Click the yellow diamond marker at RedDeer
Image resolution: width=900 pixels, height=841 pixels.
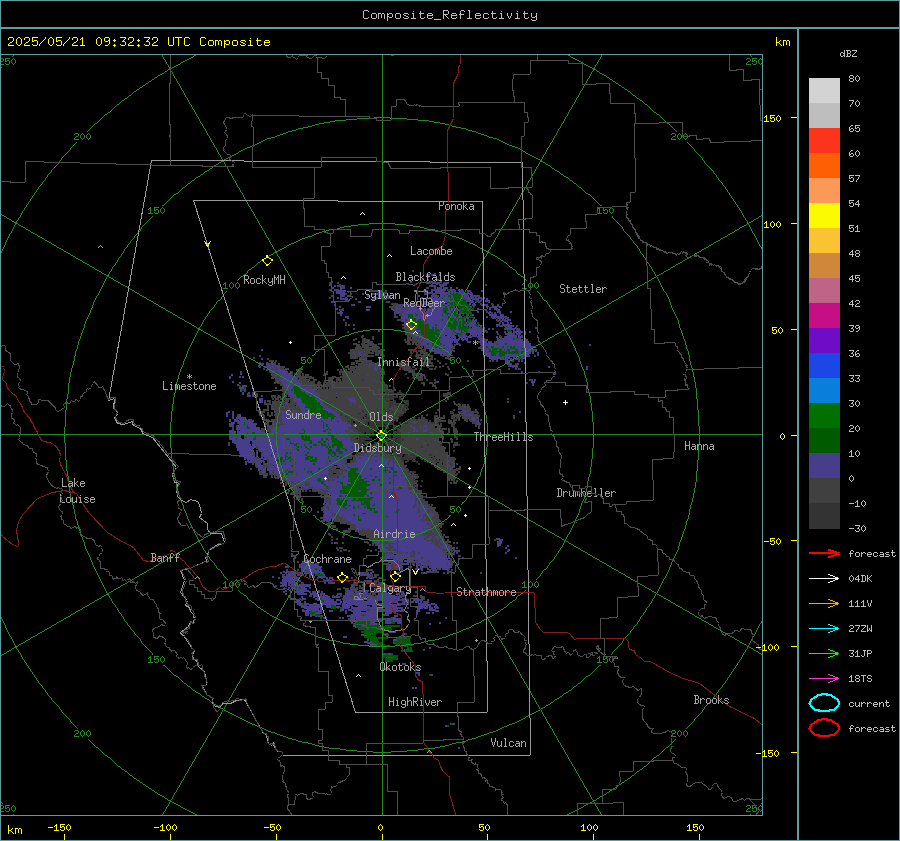pyautogui.click(x=412, y=325)
